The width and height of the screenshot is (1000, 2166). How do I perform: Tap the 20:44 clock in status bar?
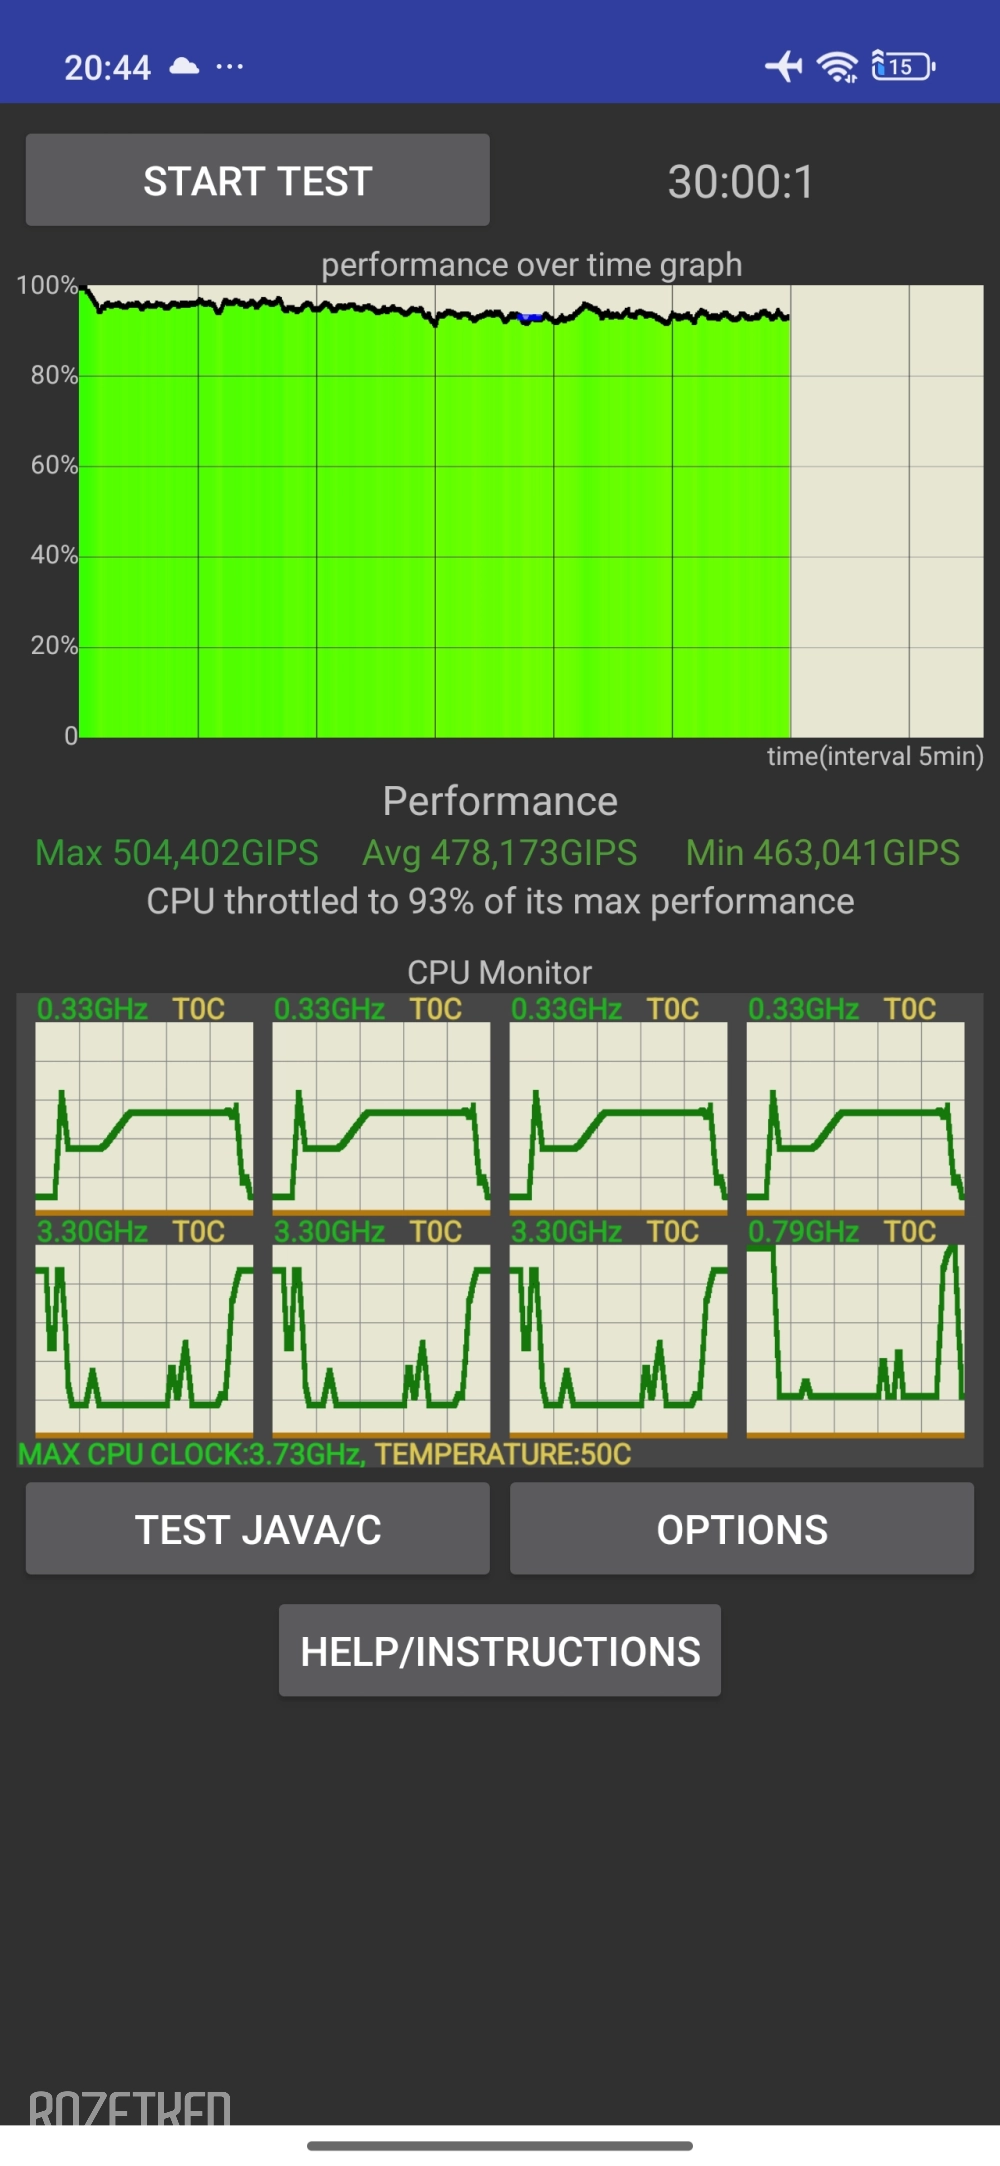pos(107,67)
